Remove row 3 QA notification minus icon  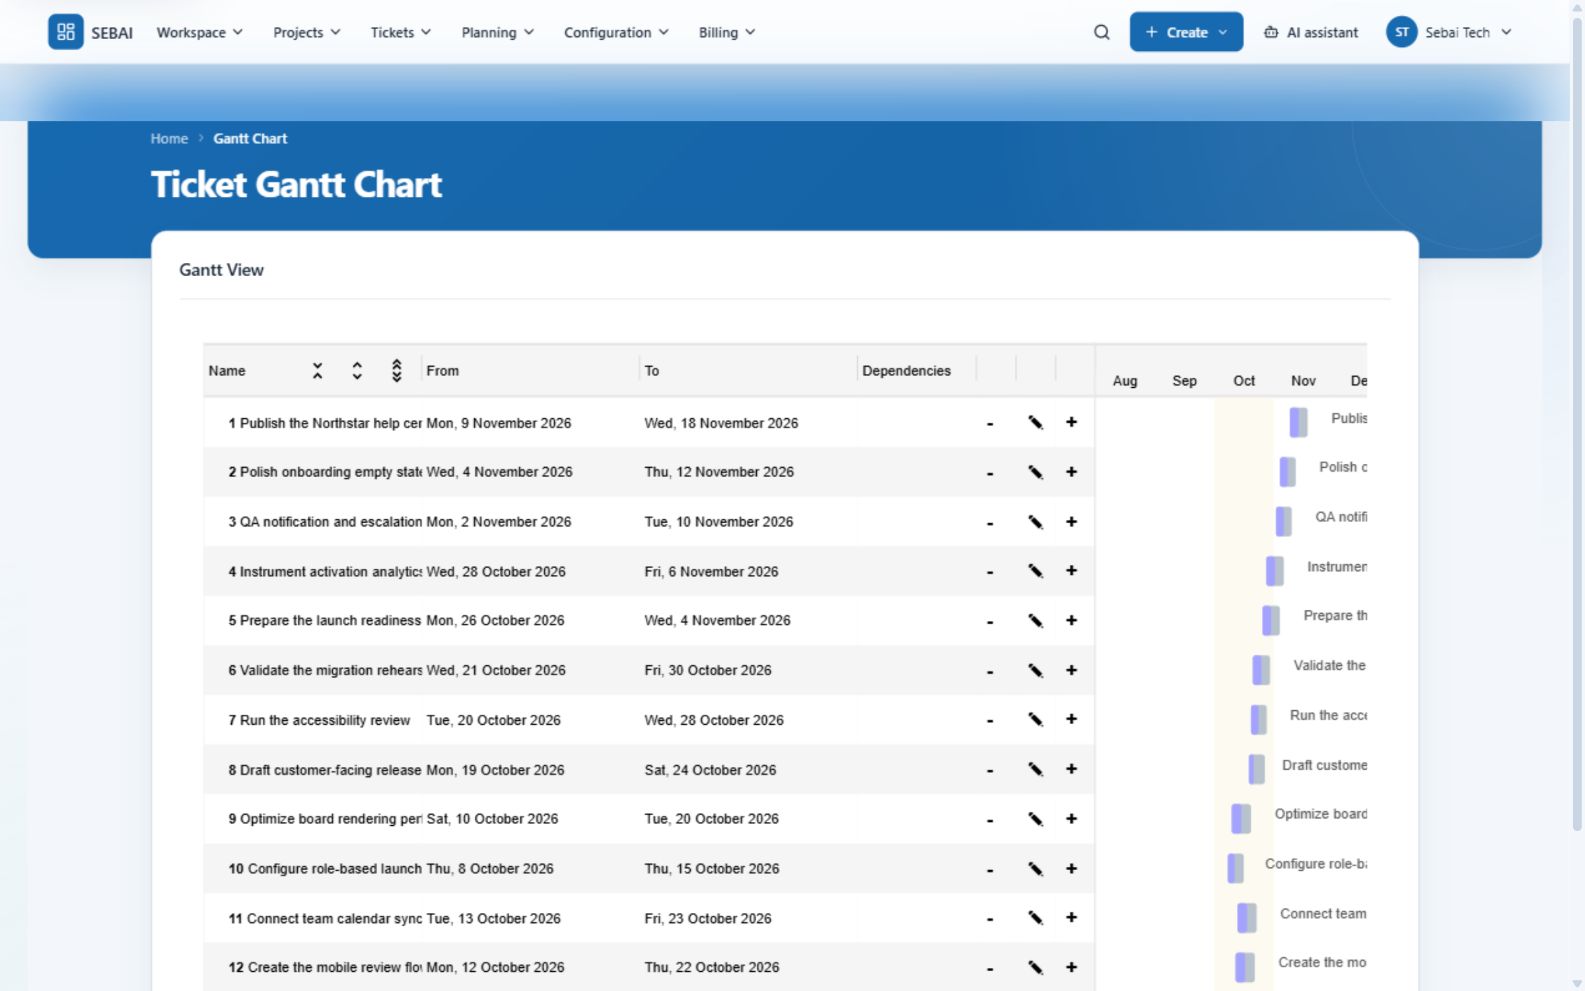coord(990,523)
